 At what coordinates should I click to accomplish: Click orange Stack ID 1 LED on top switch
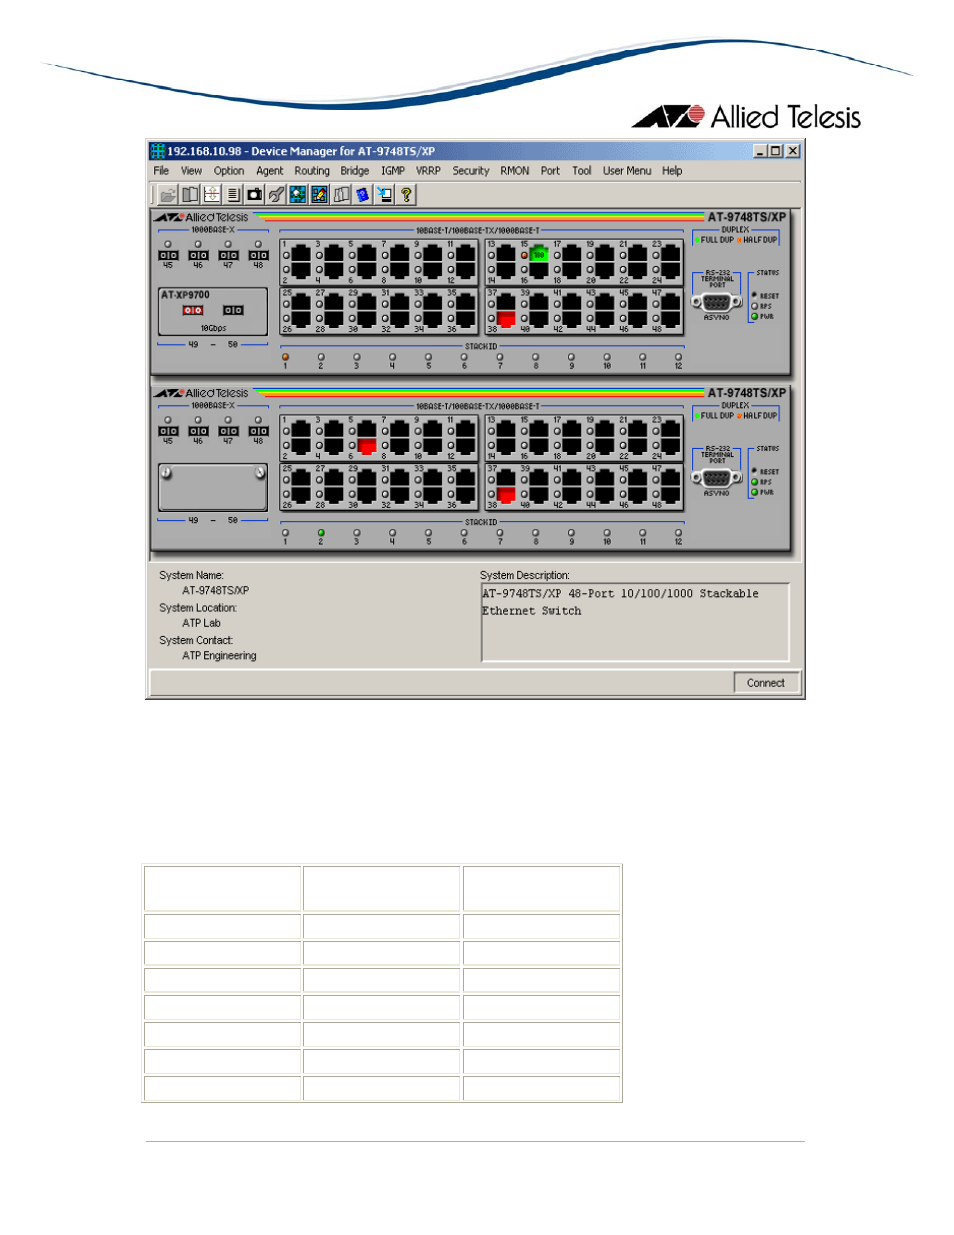[x=285, y=357]
